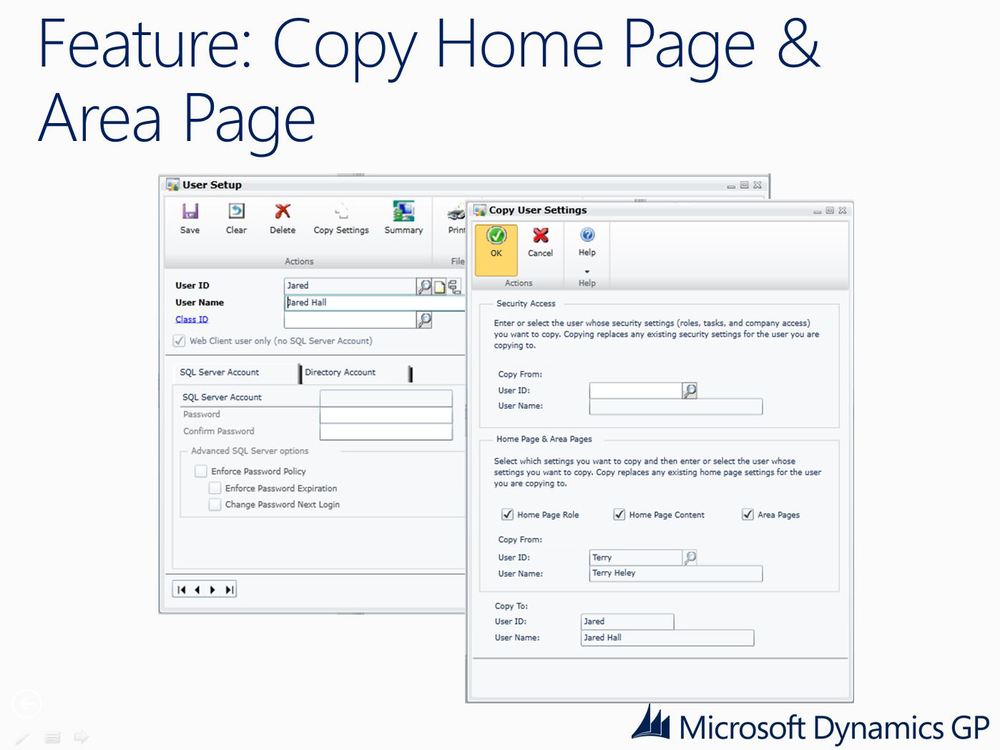Click the Save icon in User Setup
1000x750 pixels.
pyautogui.click(x=189, y=211)
